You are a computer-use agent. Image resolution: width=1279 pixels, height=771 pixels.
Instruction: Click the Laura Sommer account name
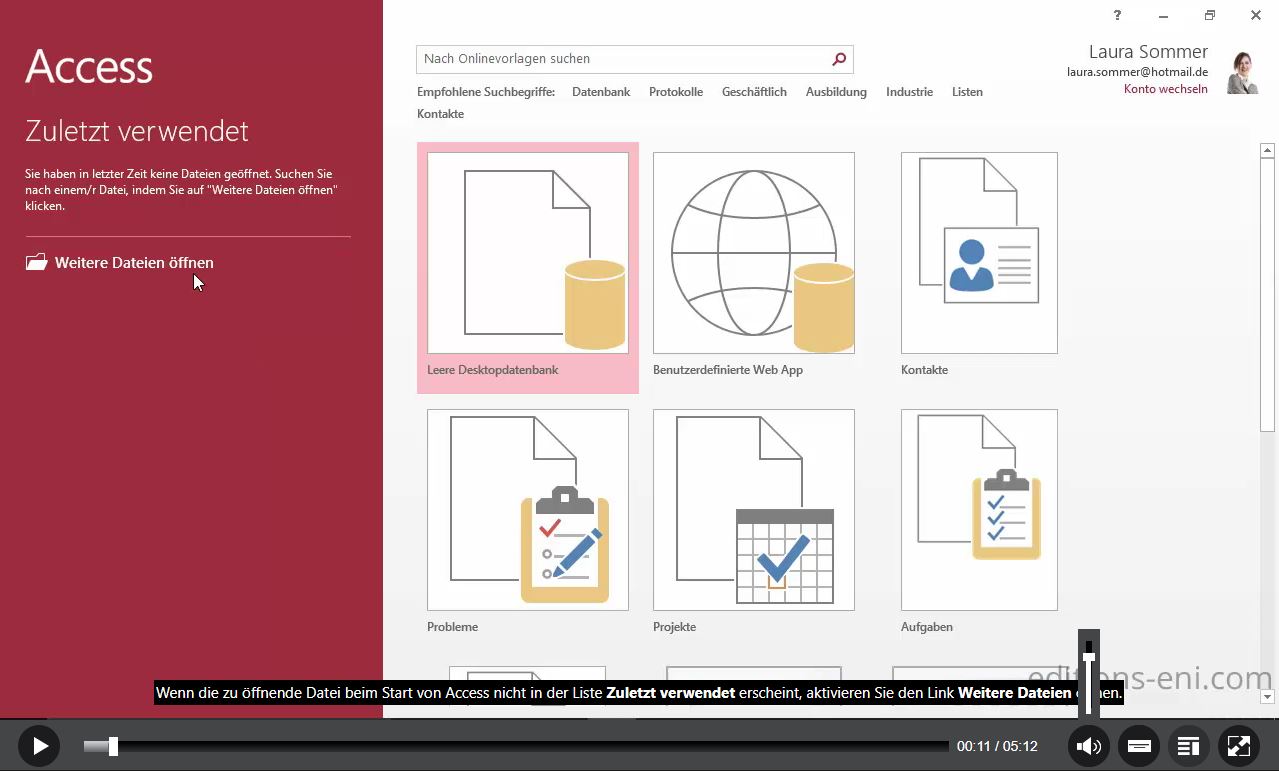click(1148, 52)
